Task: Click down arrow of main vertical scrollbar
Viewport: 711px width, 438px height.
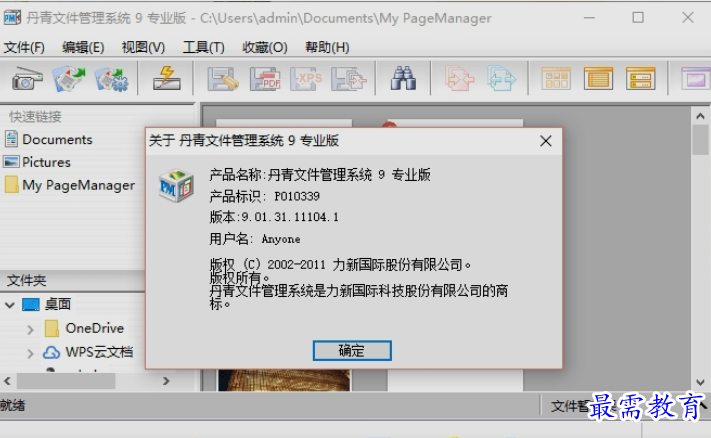Action: [700, 383]
